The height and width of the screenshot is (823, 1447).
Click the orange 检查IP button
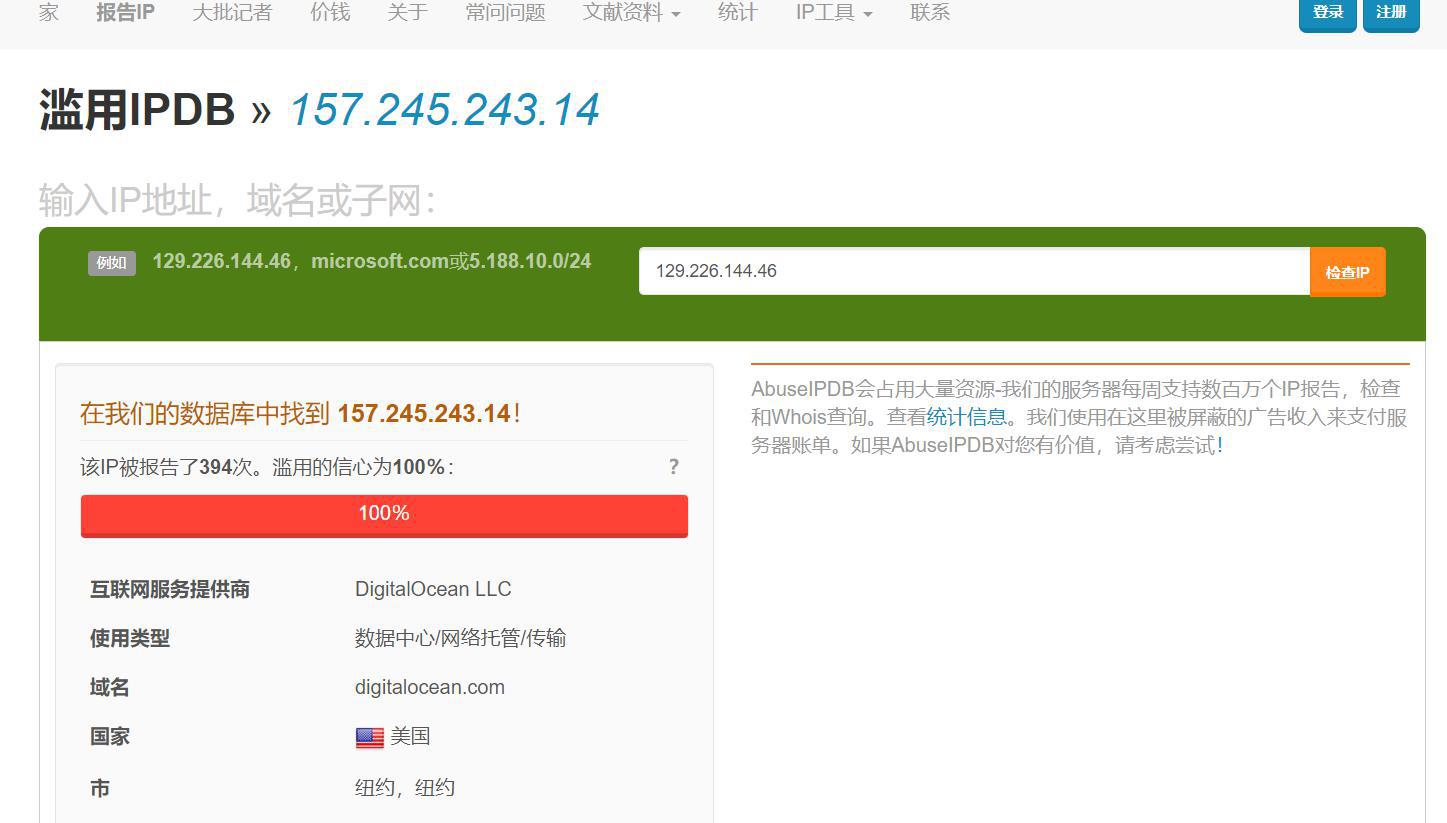click(1347, 272)
